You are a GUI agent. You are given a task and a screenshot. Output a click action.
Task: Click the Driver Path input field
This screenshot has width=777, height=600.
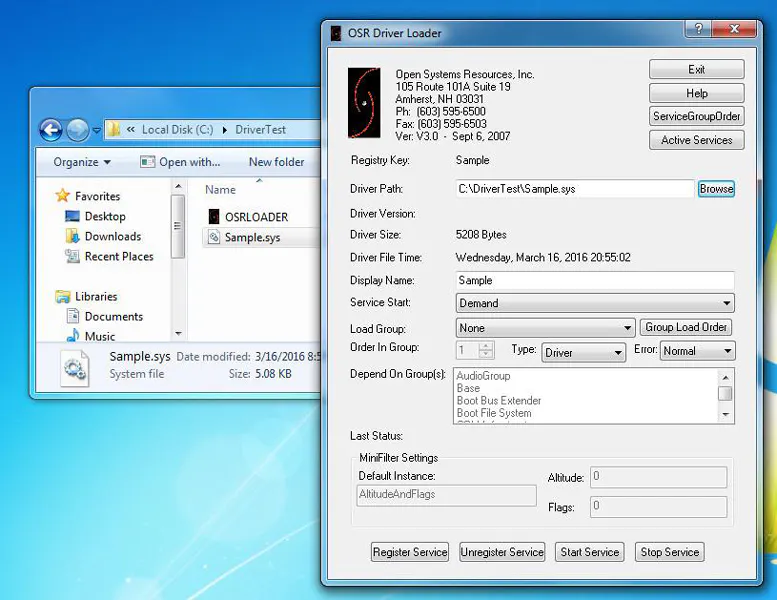pyautogui.click(x=575, y=189)
